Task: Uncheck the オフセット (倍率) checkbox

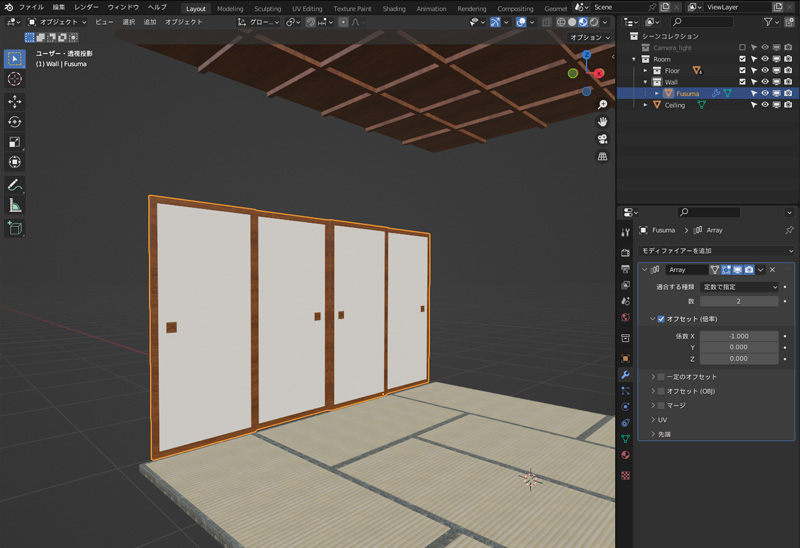Action: coord(661,319)
